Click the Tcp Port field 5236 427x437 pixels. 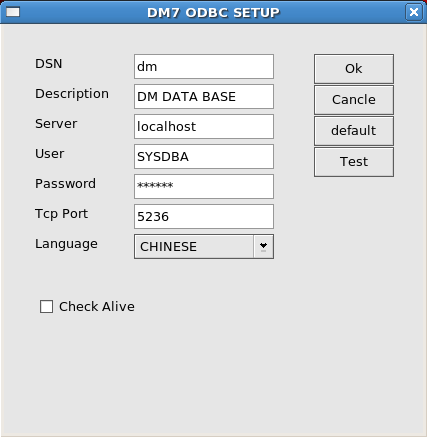[204, 217]
